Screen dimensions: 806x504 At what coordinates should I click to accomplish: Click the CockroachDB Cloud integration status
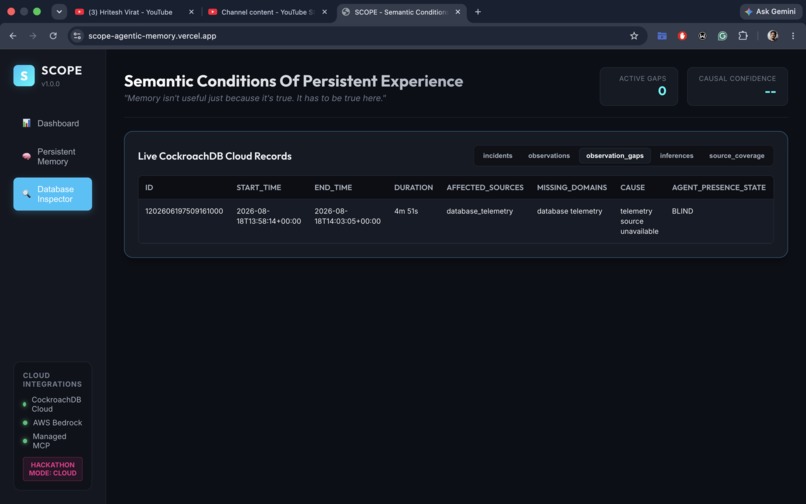click(x=52, y=404)
